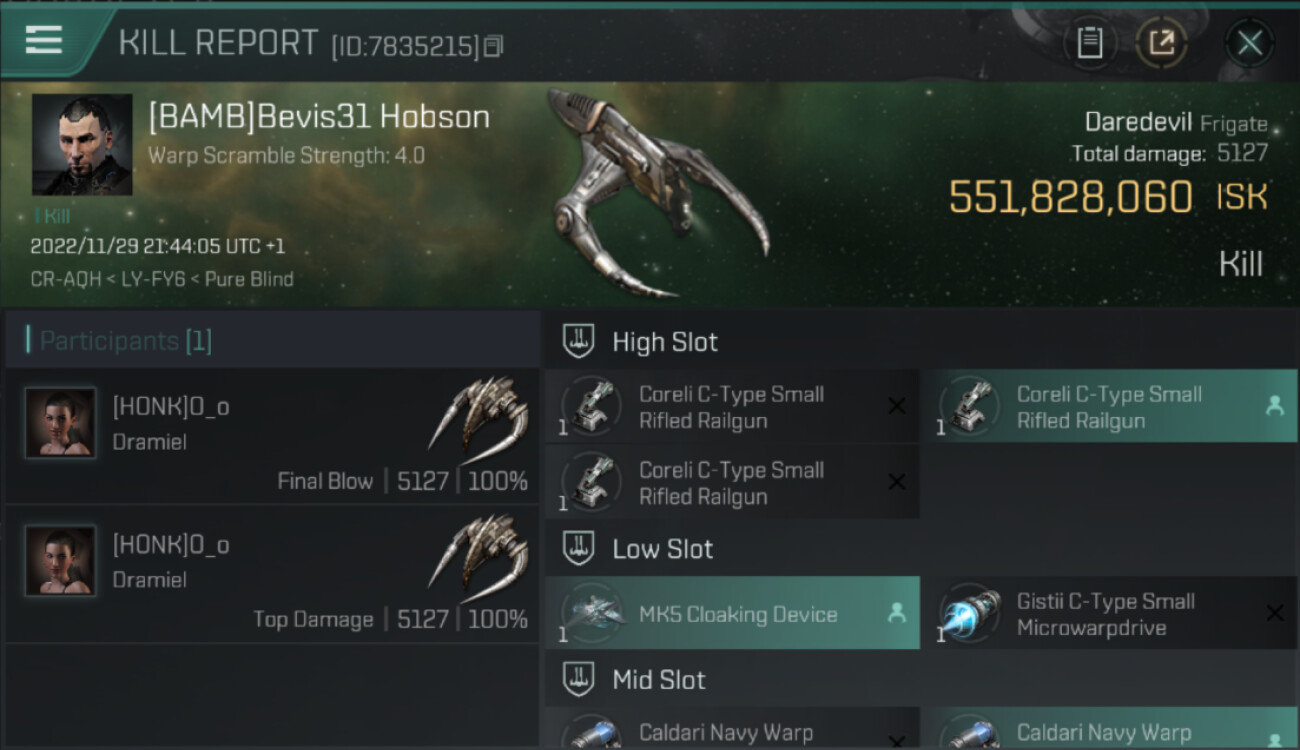Open the hamburger menu icon
This screenshot has width=1300, height=750.
click(x=43, y=39)
